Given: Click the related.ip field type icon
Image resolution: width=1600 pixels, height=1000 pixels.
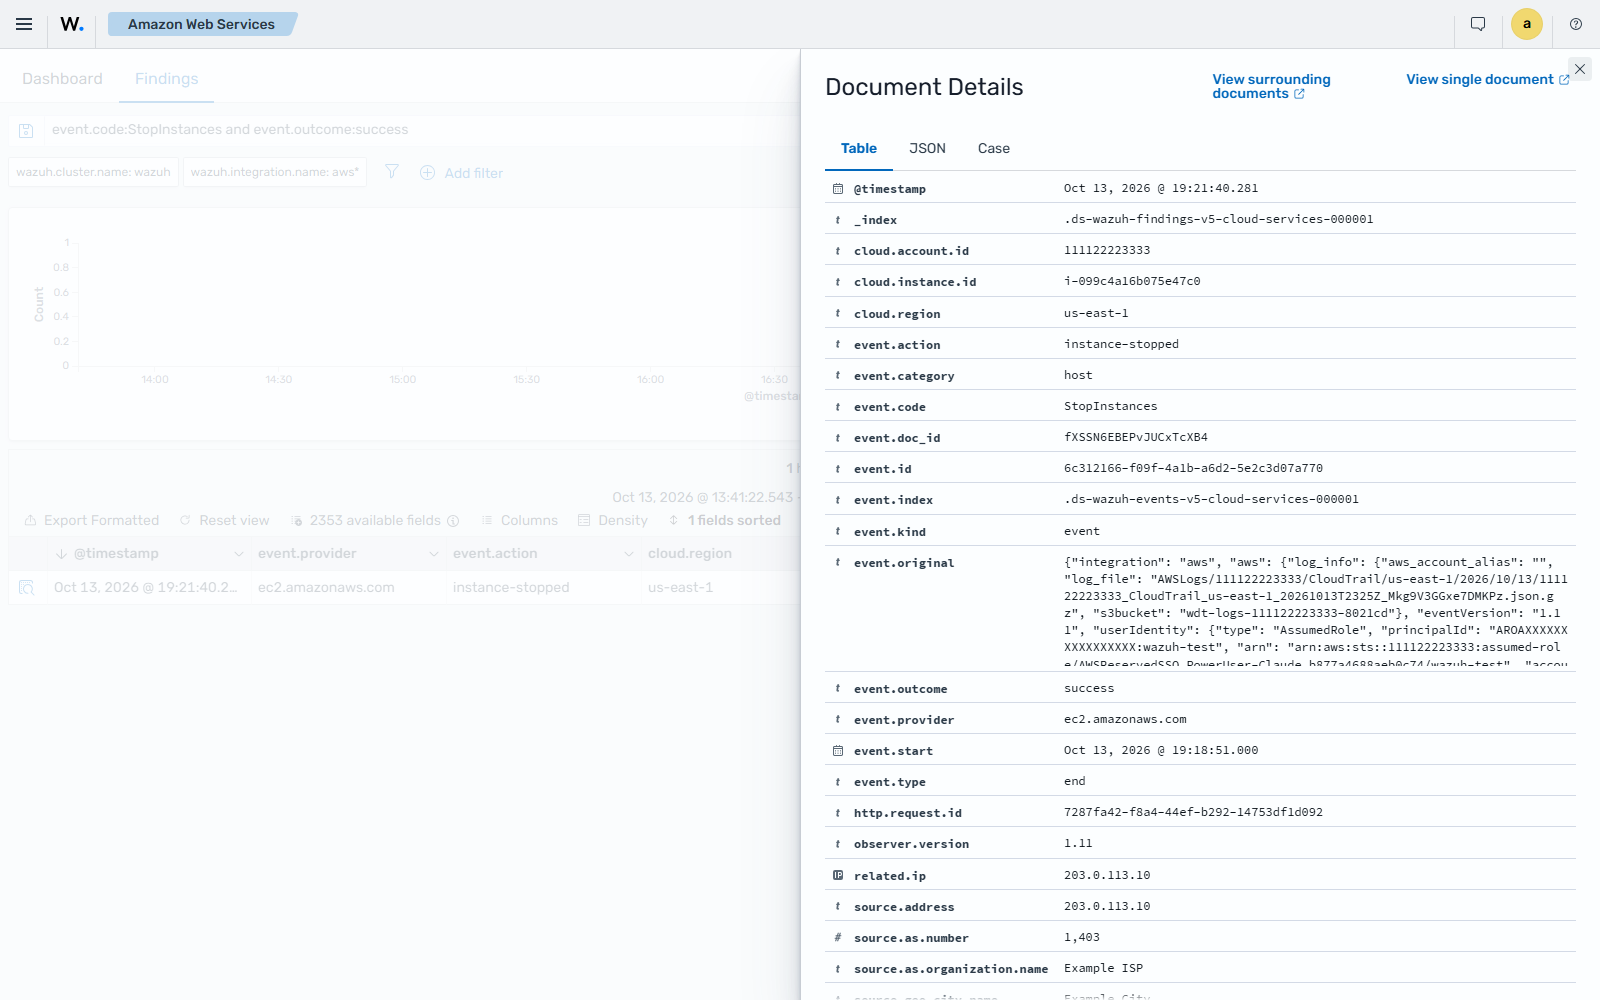Looking at the screenshot, I should pyautogui.click(x=838, y=875).
